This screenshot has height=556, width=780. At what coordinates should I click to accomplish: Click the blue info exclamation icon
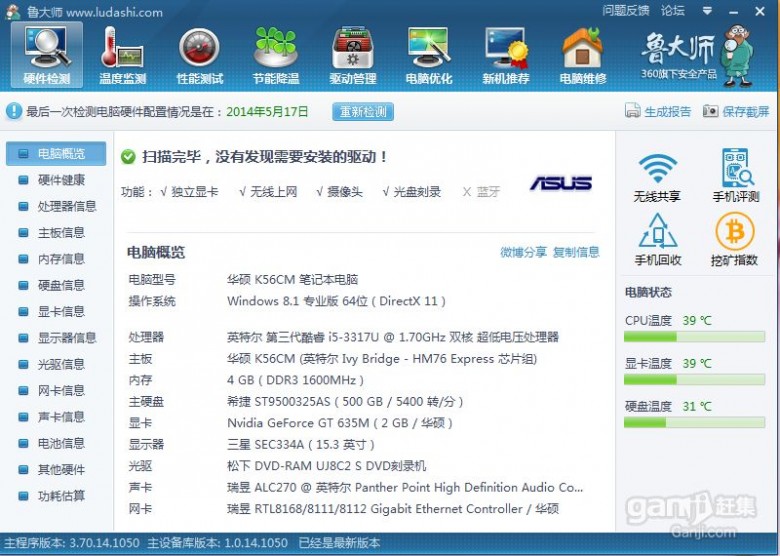click(x=13, y=111)
